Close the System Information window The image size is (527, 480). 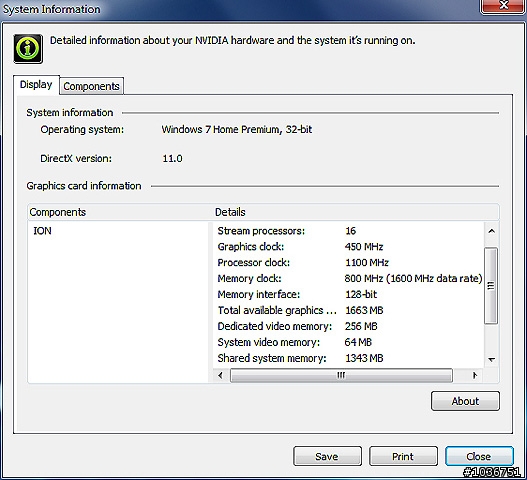503,7
